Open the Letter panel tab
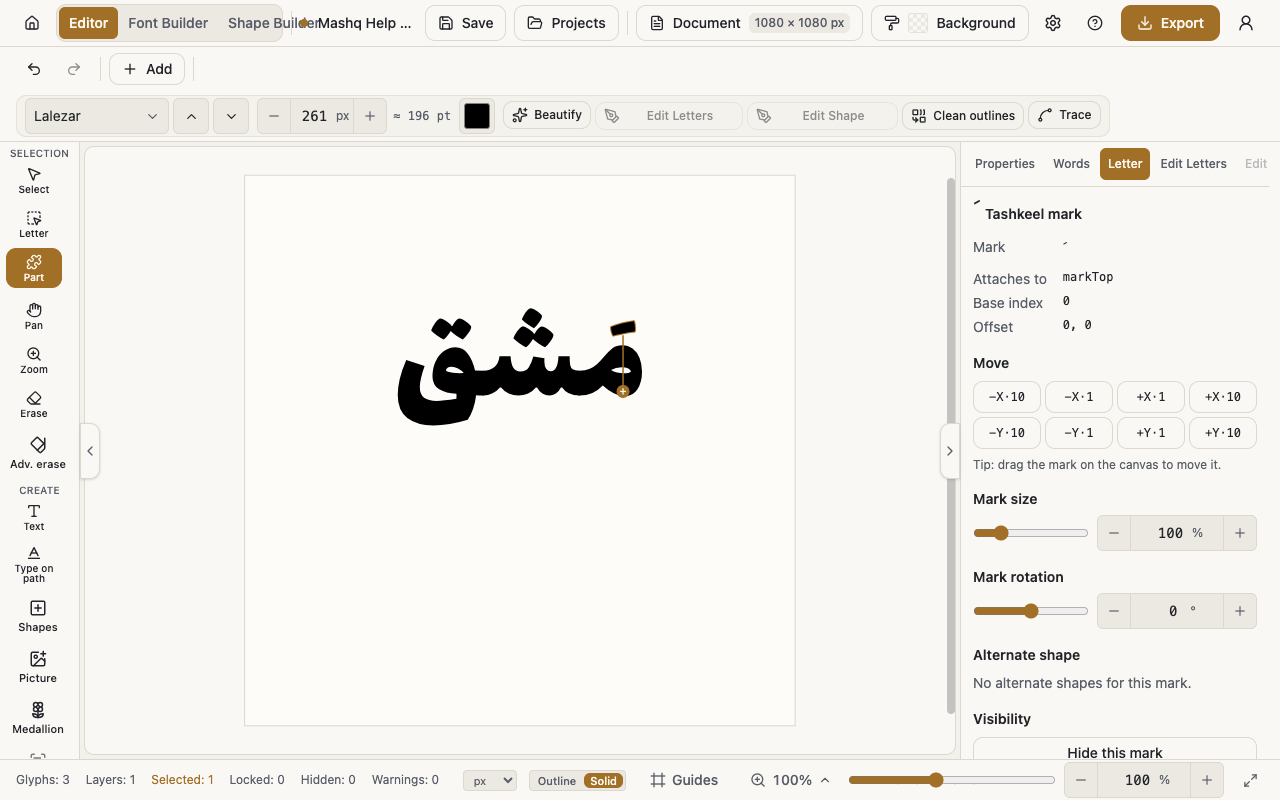Screen dimensions: 1280x800 pyautogui.click(x=1125, y=164)
